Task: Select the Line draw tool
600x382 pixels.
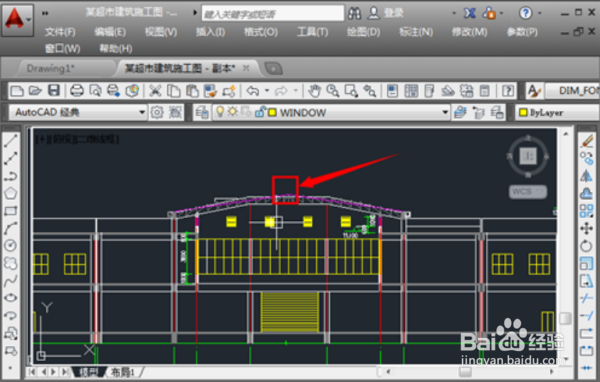Action: (x=11, y=141)
